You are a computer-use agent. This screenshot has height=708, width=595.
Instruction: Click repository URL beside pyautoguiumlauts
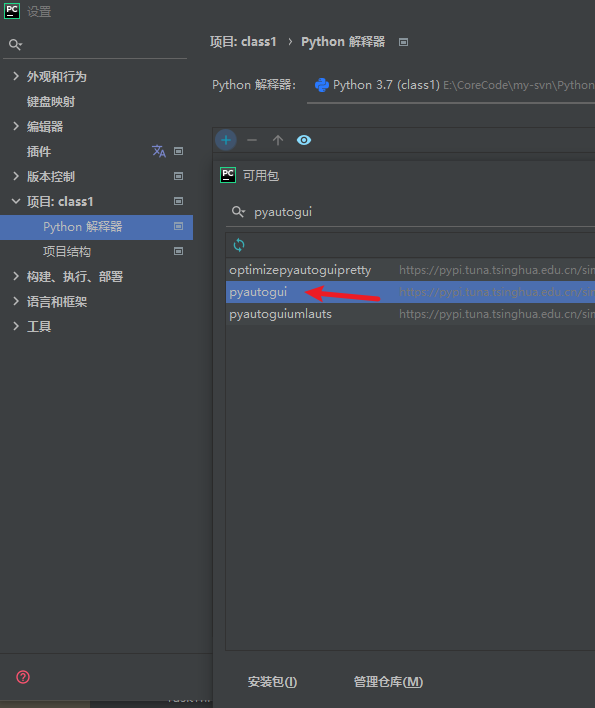[497, 314]
